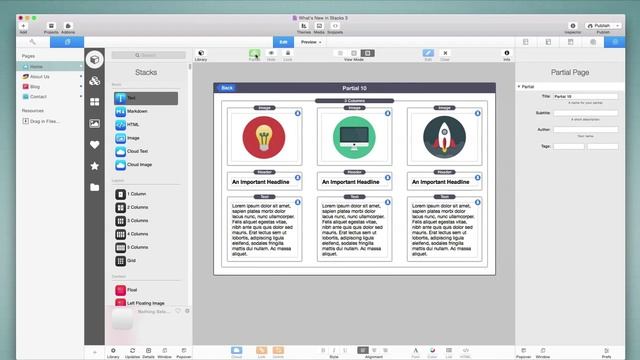Open the folder library category

95,187
